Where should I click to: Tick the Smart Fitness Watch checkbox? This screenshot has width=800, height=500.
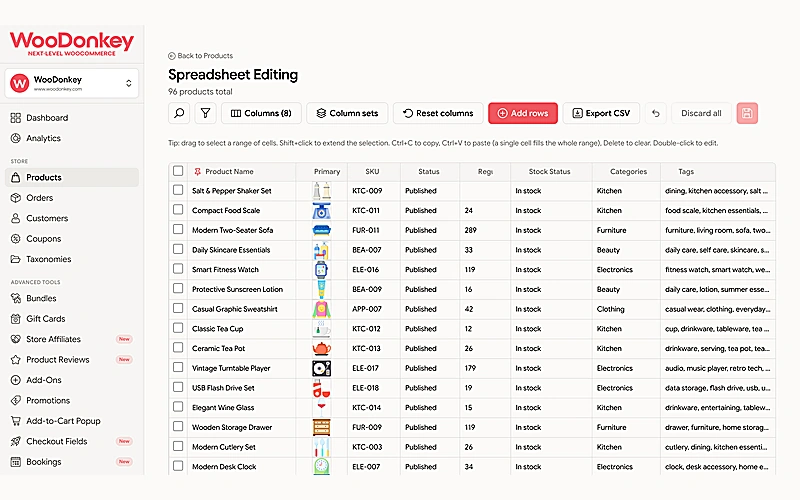178,269
